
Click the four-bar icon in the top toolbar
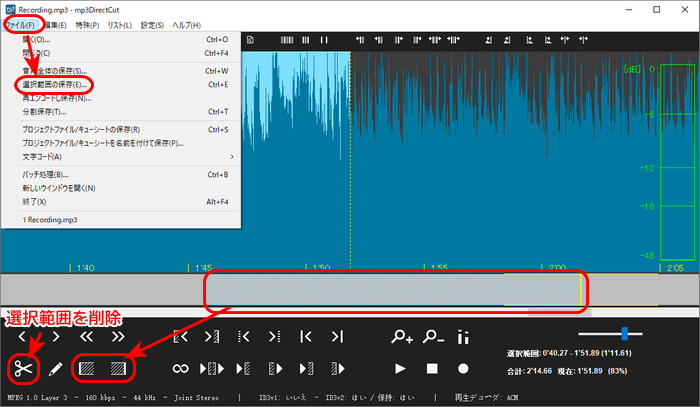tap(287, 40)
